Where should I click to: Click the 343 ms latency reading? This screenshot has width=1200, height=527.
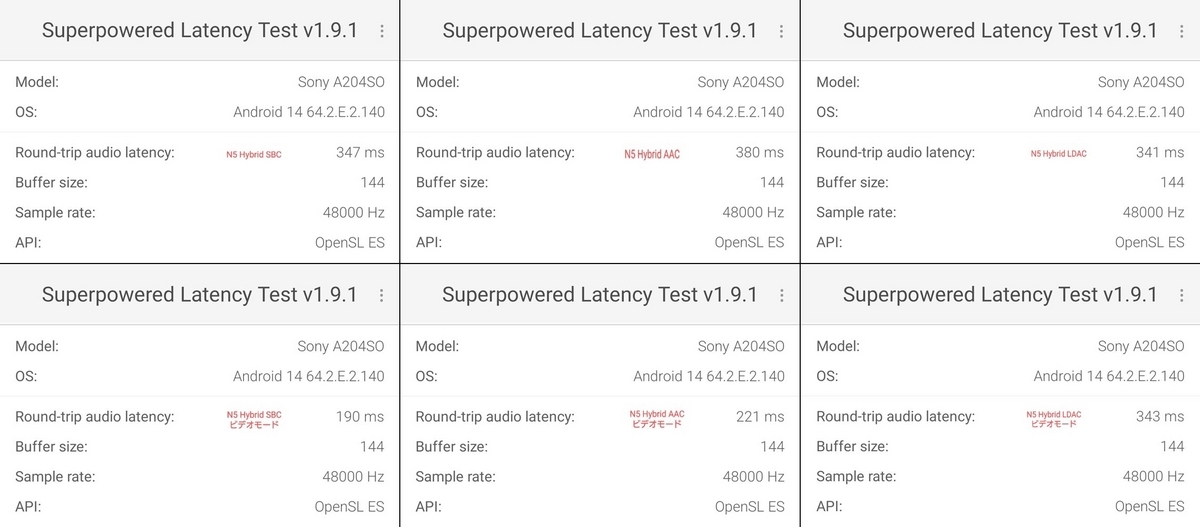coord(1160,417)
